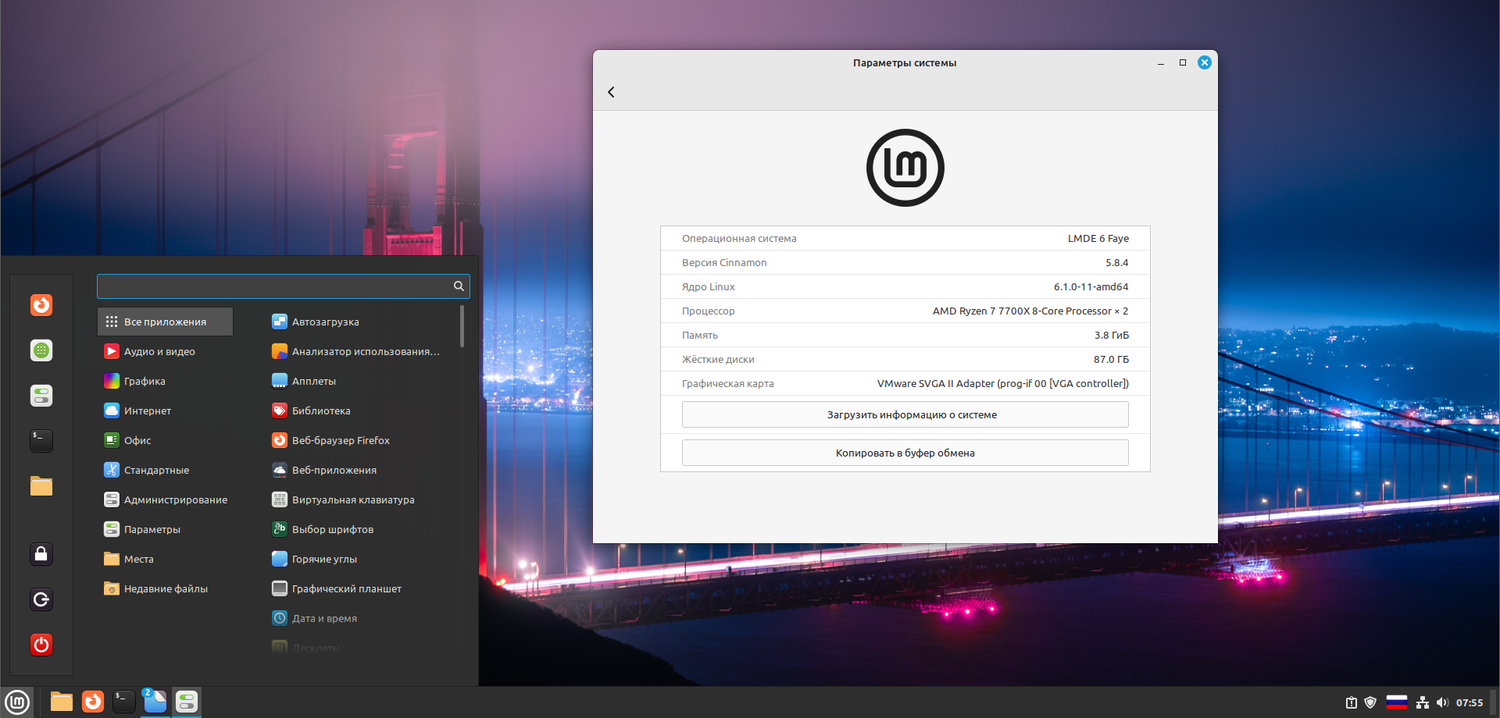Screen dimensions: 1500x718
Task: Focus the application menu search field
Action: 283,286
